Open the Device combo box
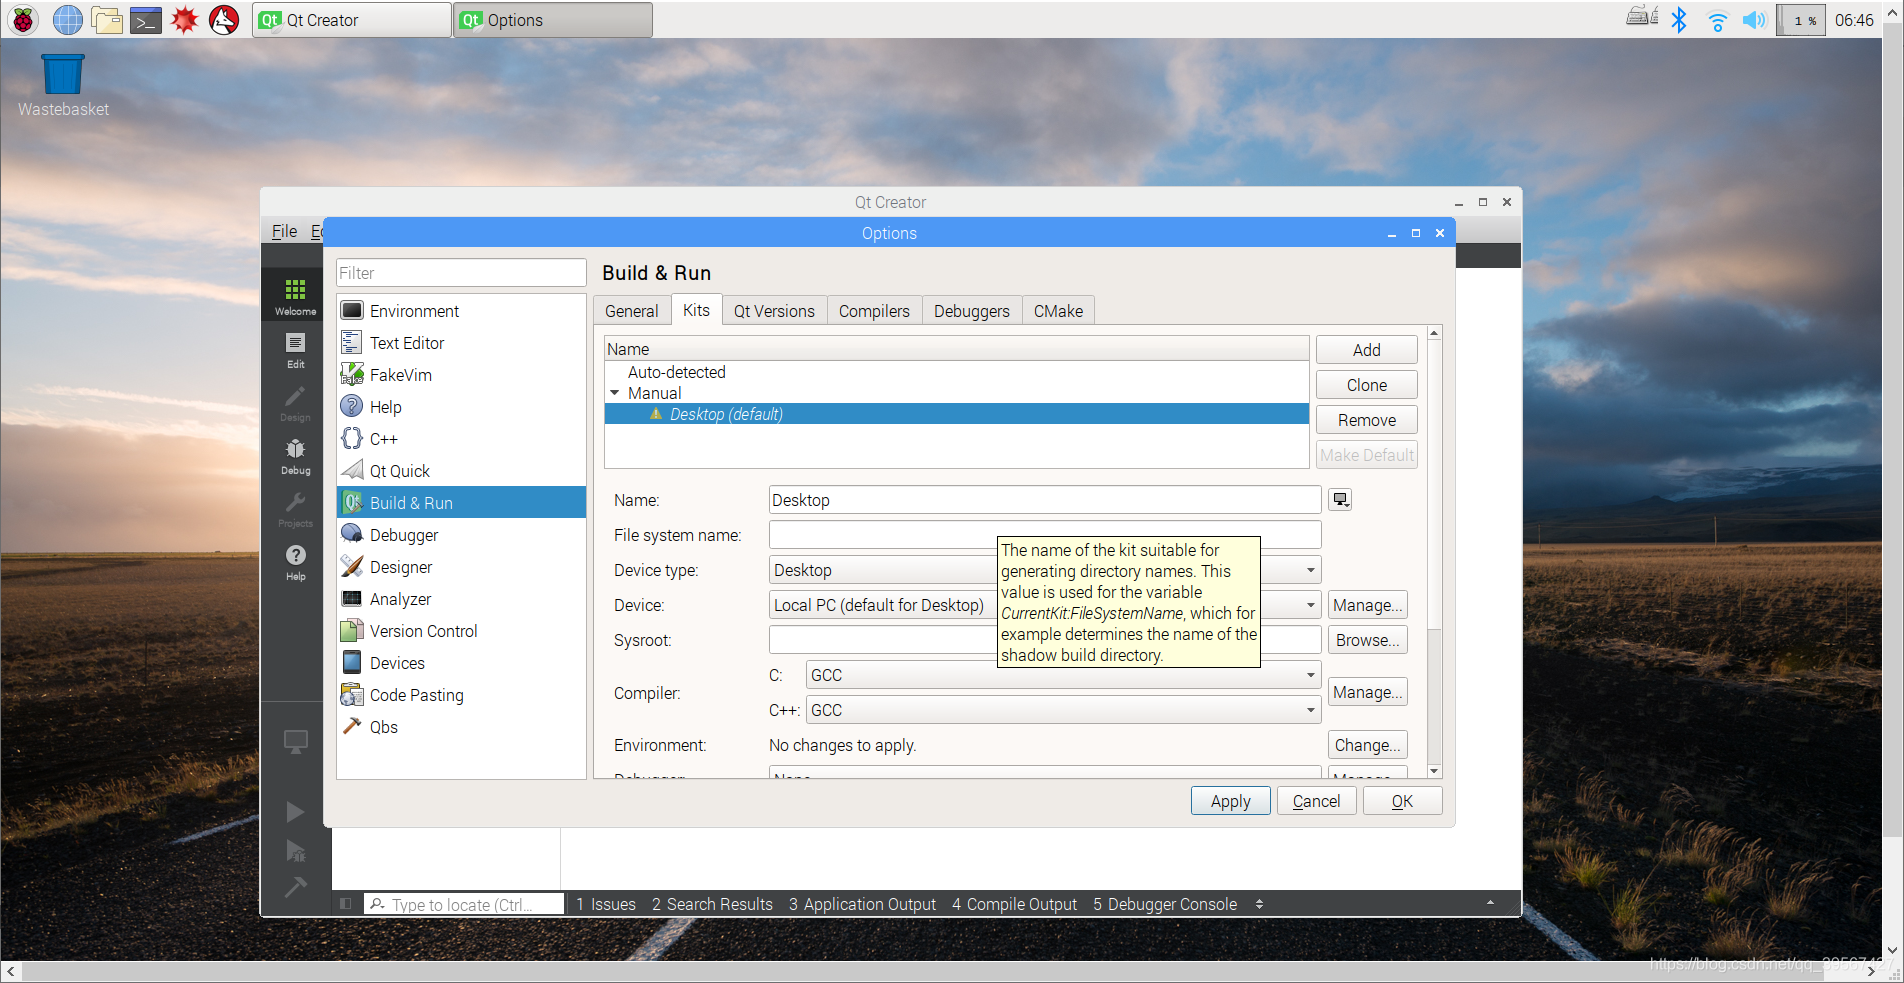The height and width of the screenshot is (983, 1904). tap(1045, 605)
